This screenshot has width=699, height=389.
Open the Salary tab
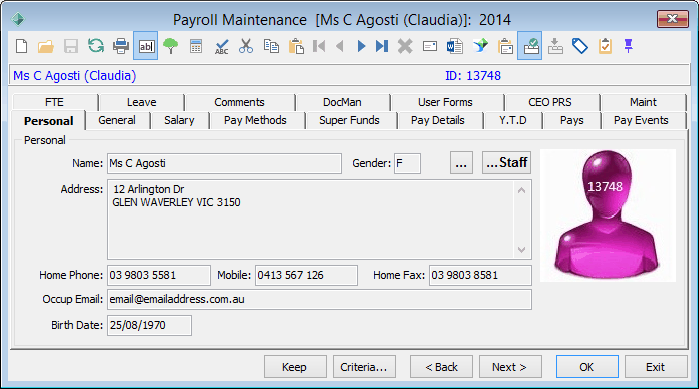(179, 120)
